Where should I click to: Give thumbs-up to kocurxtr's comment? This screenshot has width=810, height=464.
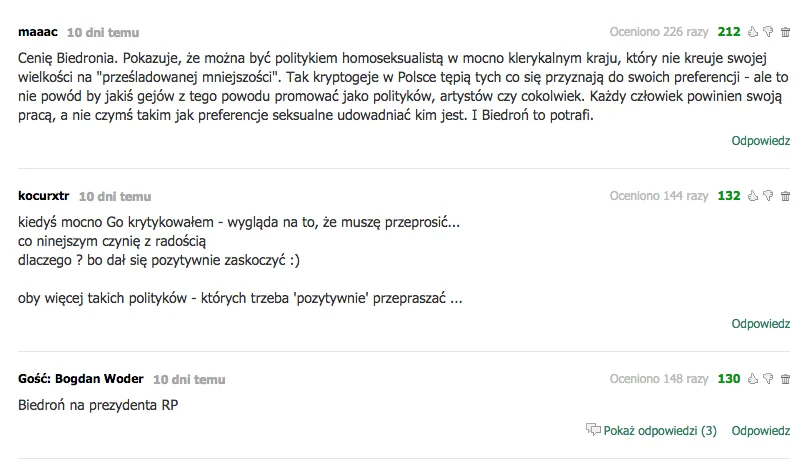[x=753, y=196]
